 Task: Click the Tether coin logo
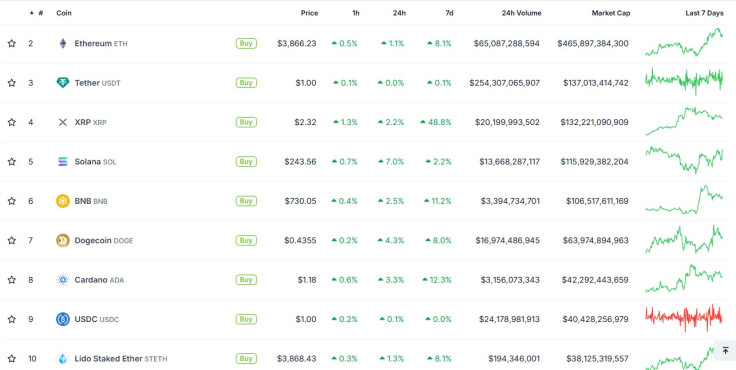(x=63, y=83)
